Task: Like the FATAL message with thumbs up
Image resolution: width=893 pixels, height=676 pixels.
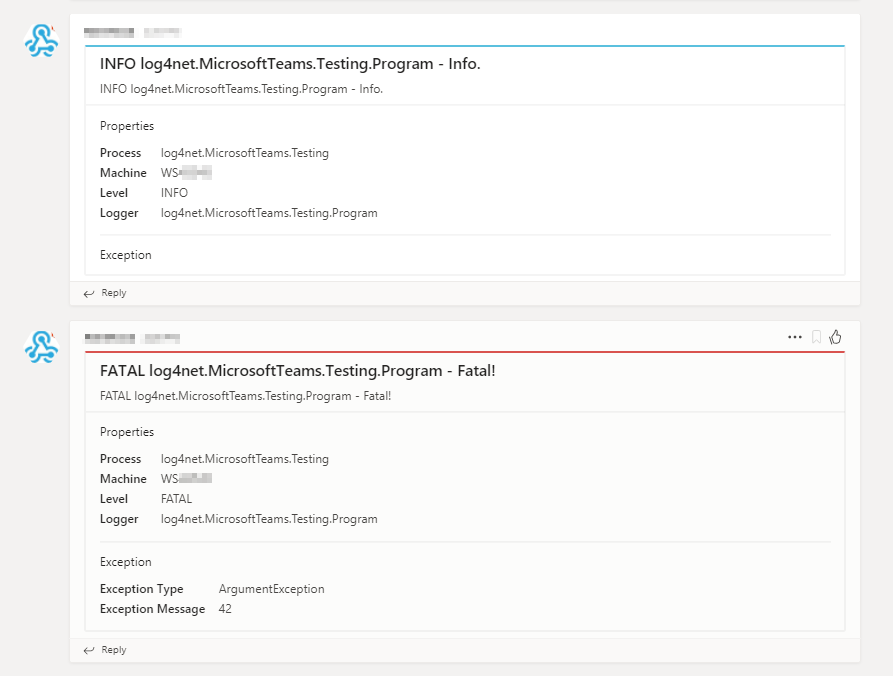Action: click(835, 337)
